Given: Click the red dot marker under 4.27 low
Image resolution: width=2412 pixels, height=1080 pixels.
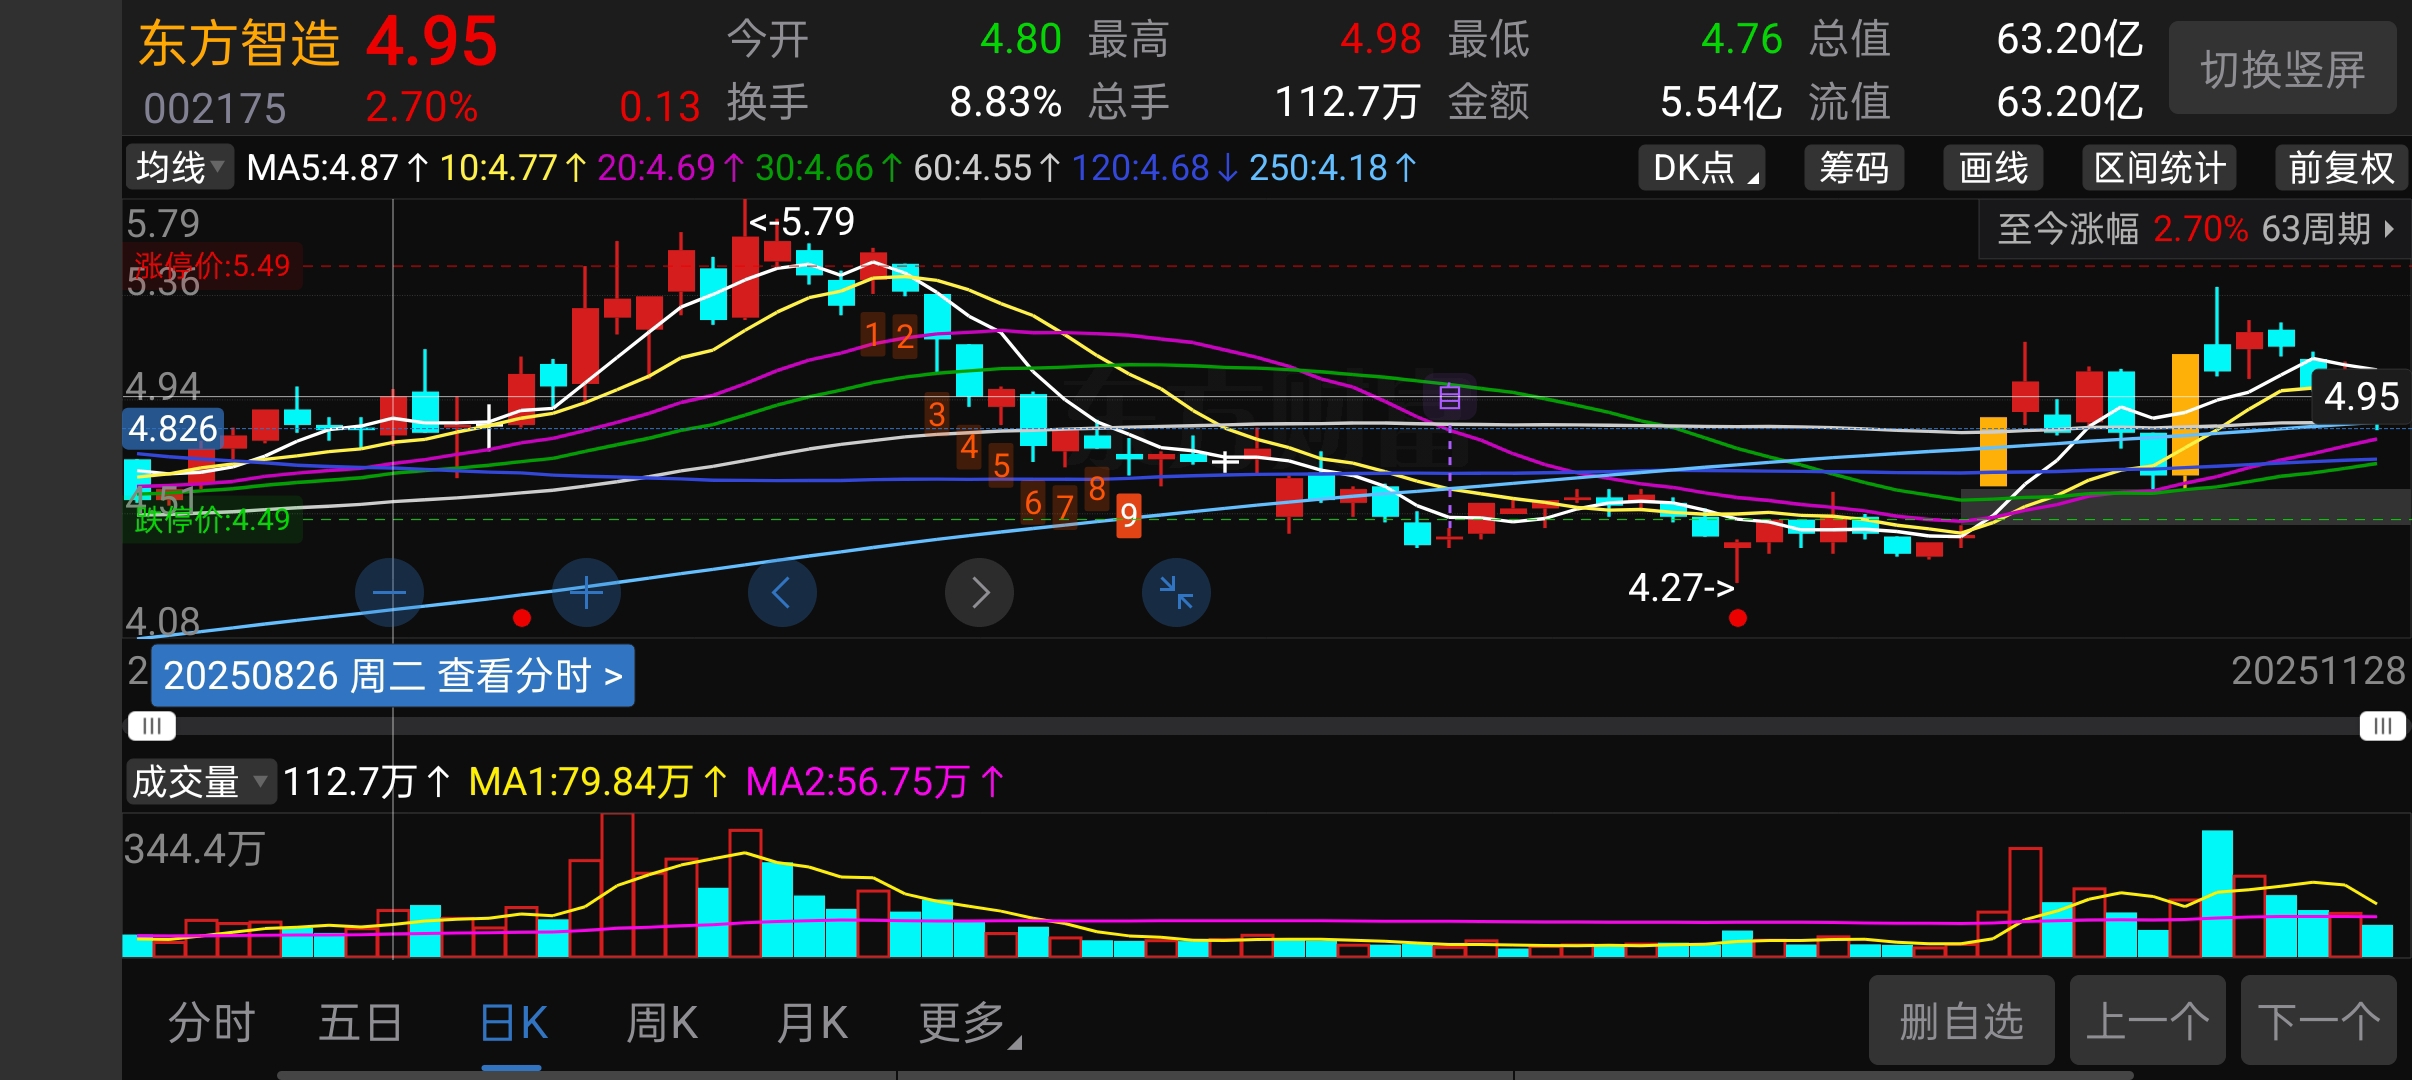Looking at the screenshot, I should coord(1738,618).
